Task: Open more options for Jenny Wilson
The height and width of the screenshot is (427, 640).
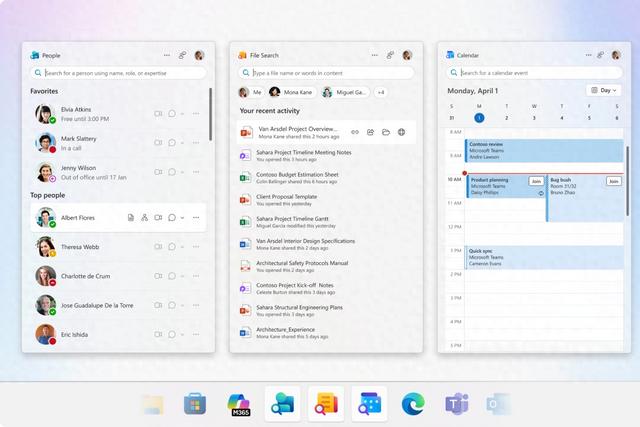Action: 196,172
